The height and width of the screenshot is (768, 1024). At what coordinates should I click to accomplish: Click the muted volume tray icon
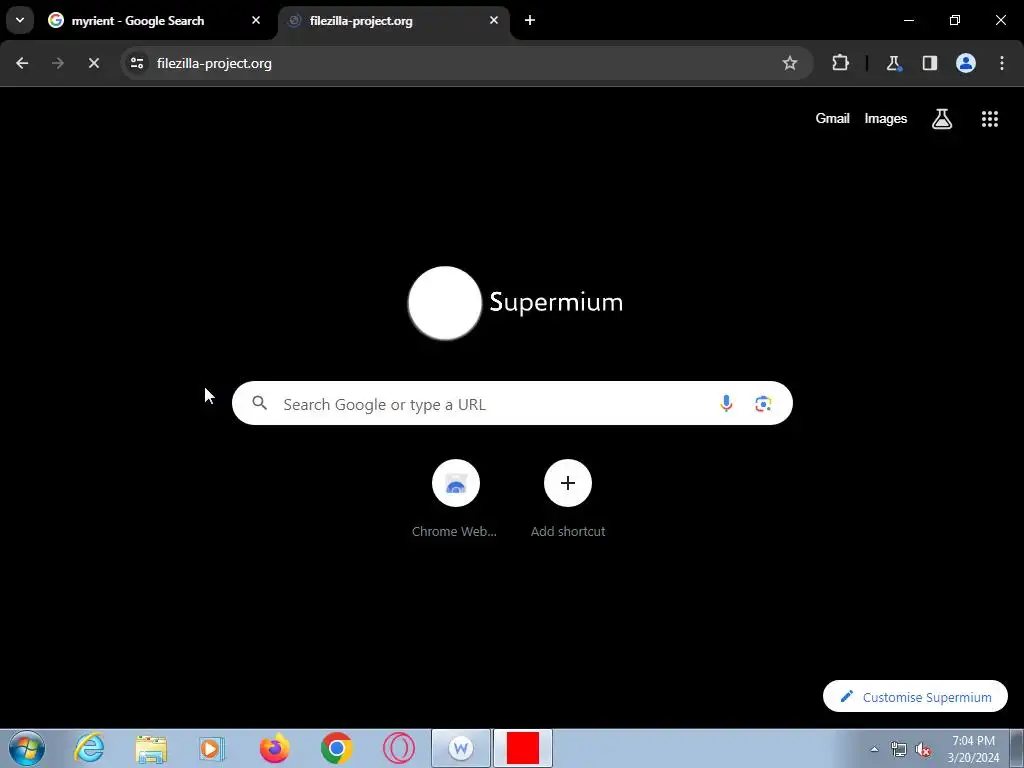[x=923, y=749]
